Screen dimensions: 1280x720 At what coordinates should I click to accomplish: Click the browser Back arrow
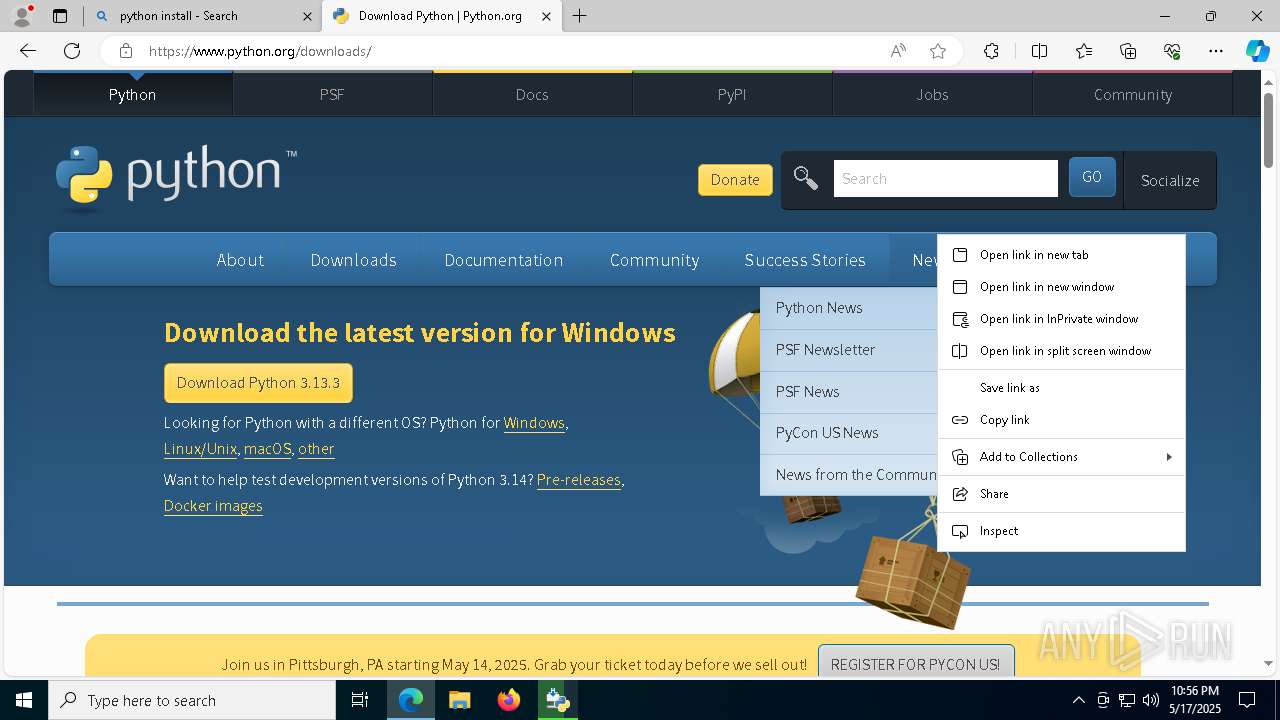pyautogui.click(x=28, y=51)
